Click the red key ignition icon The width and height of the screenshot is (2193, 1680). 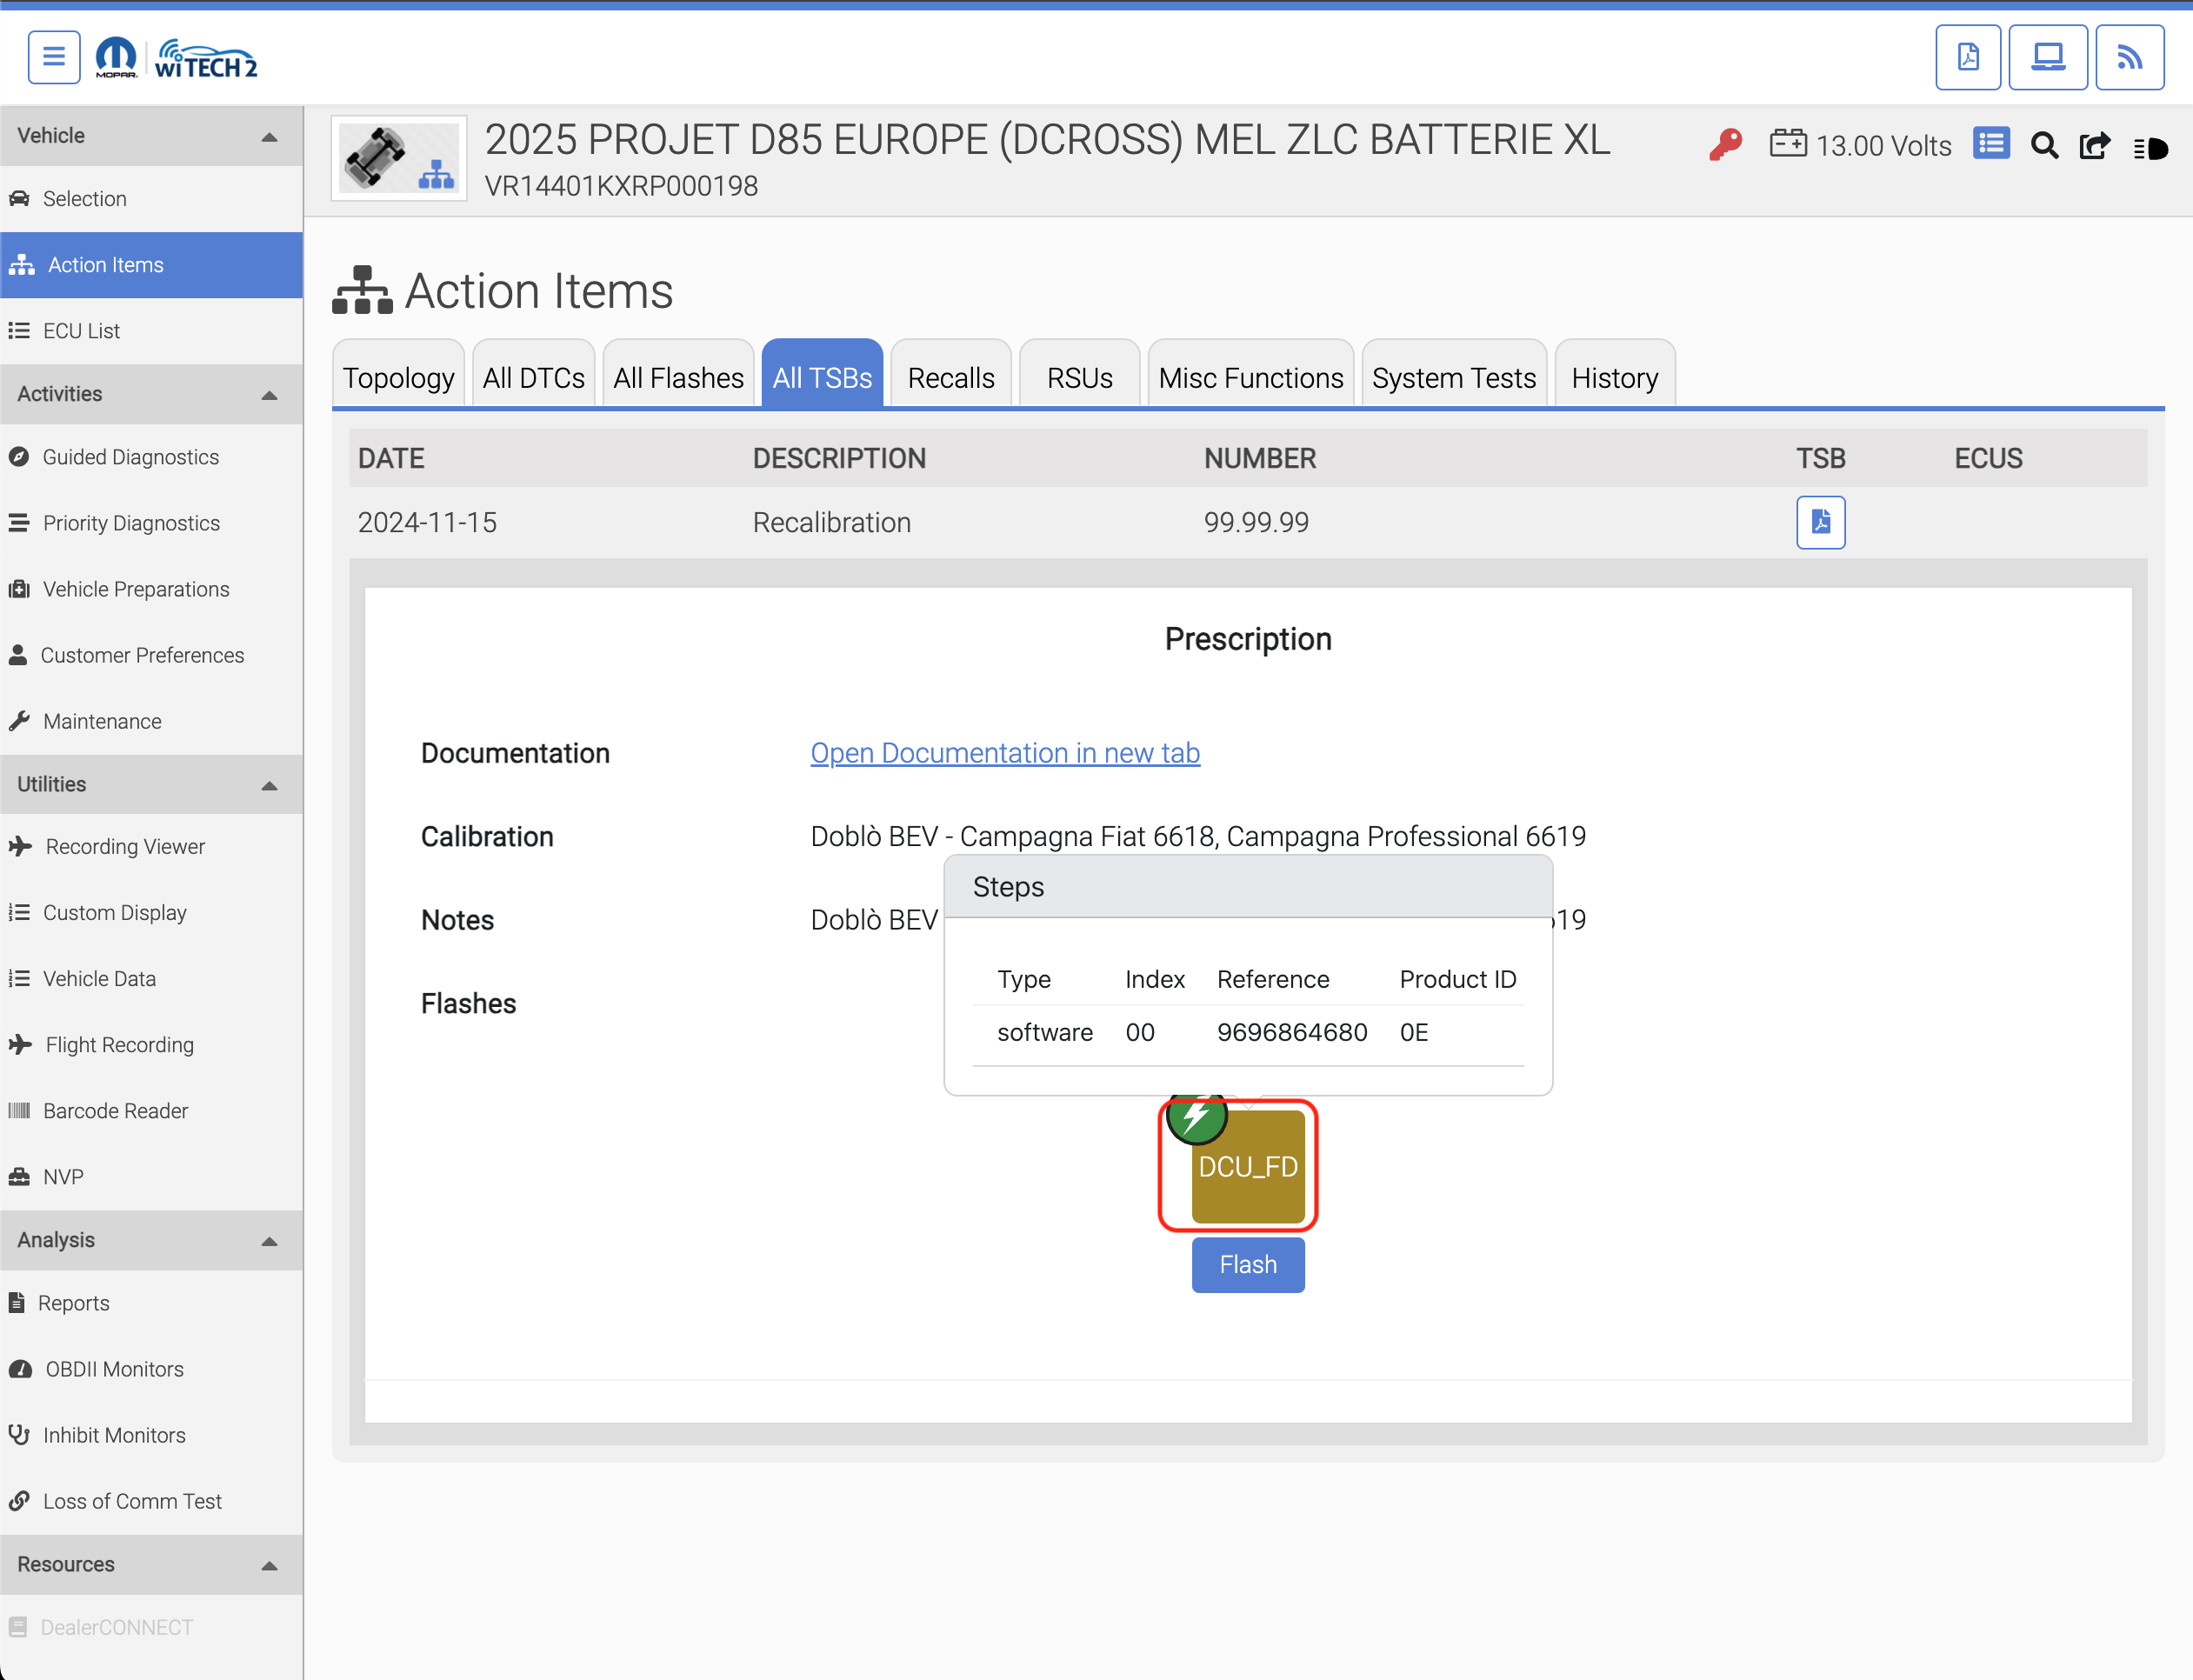(1725, 145)
